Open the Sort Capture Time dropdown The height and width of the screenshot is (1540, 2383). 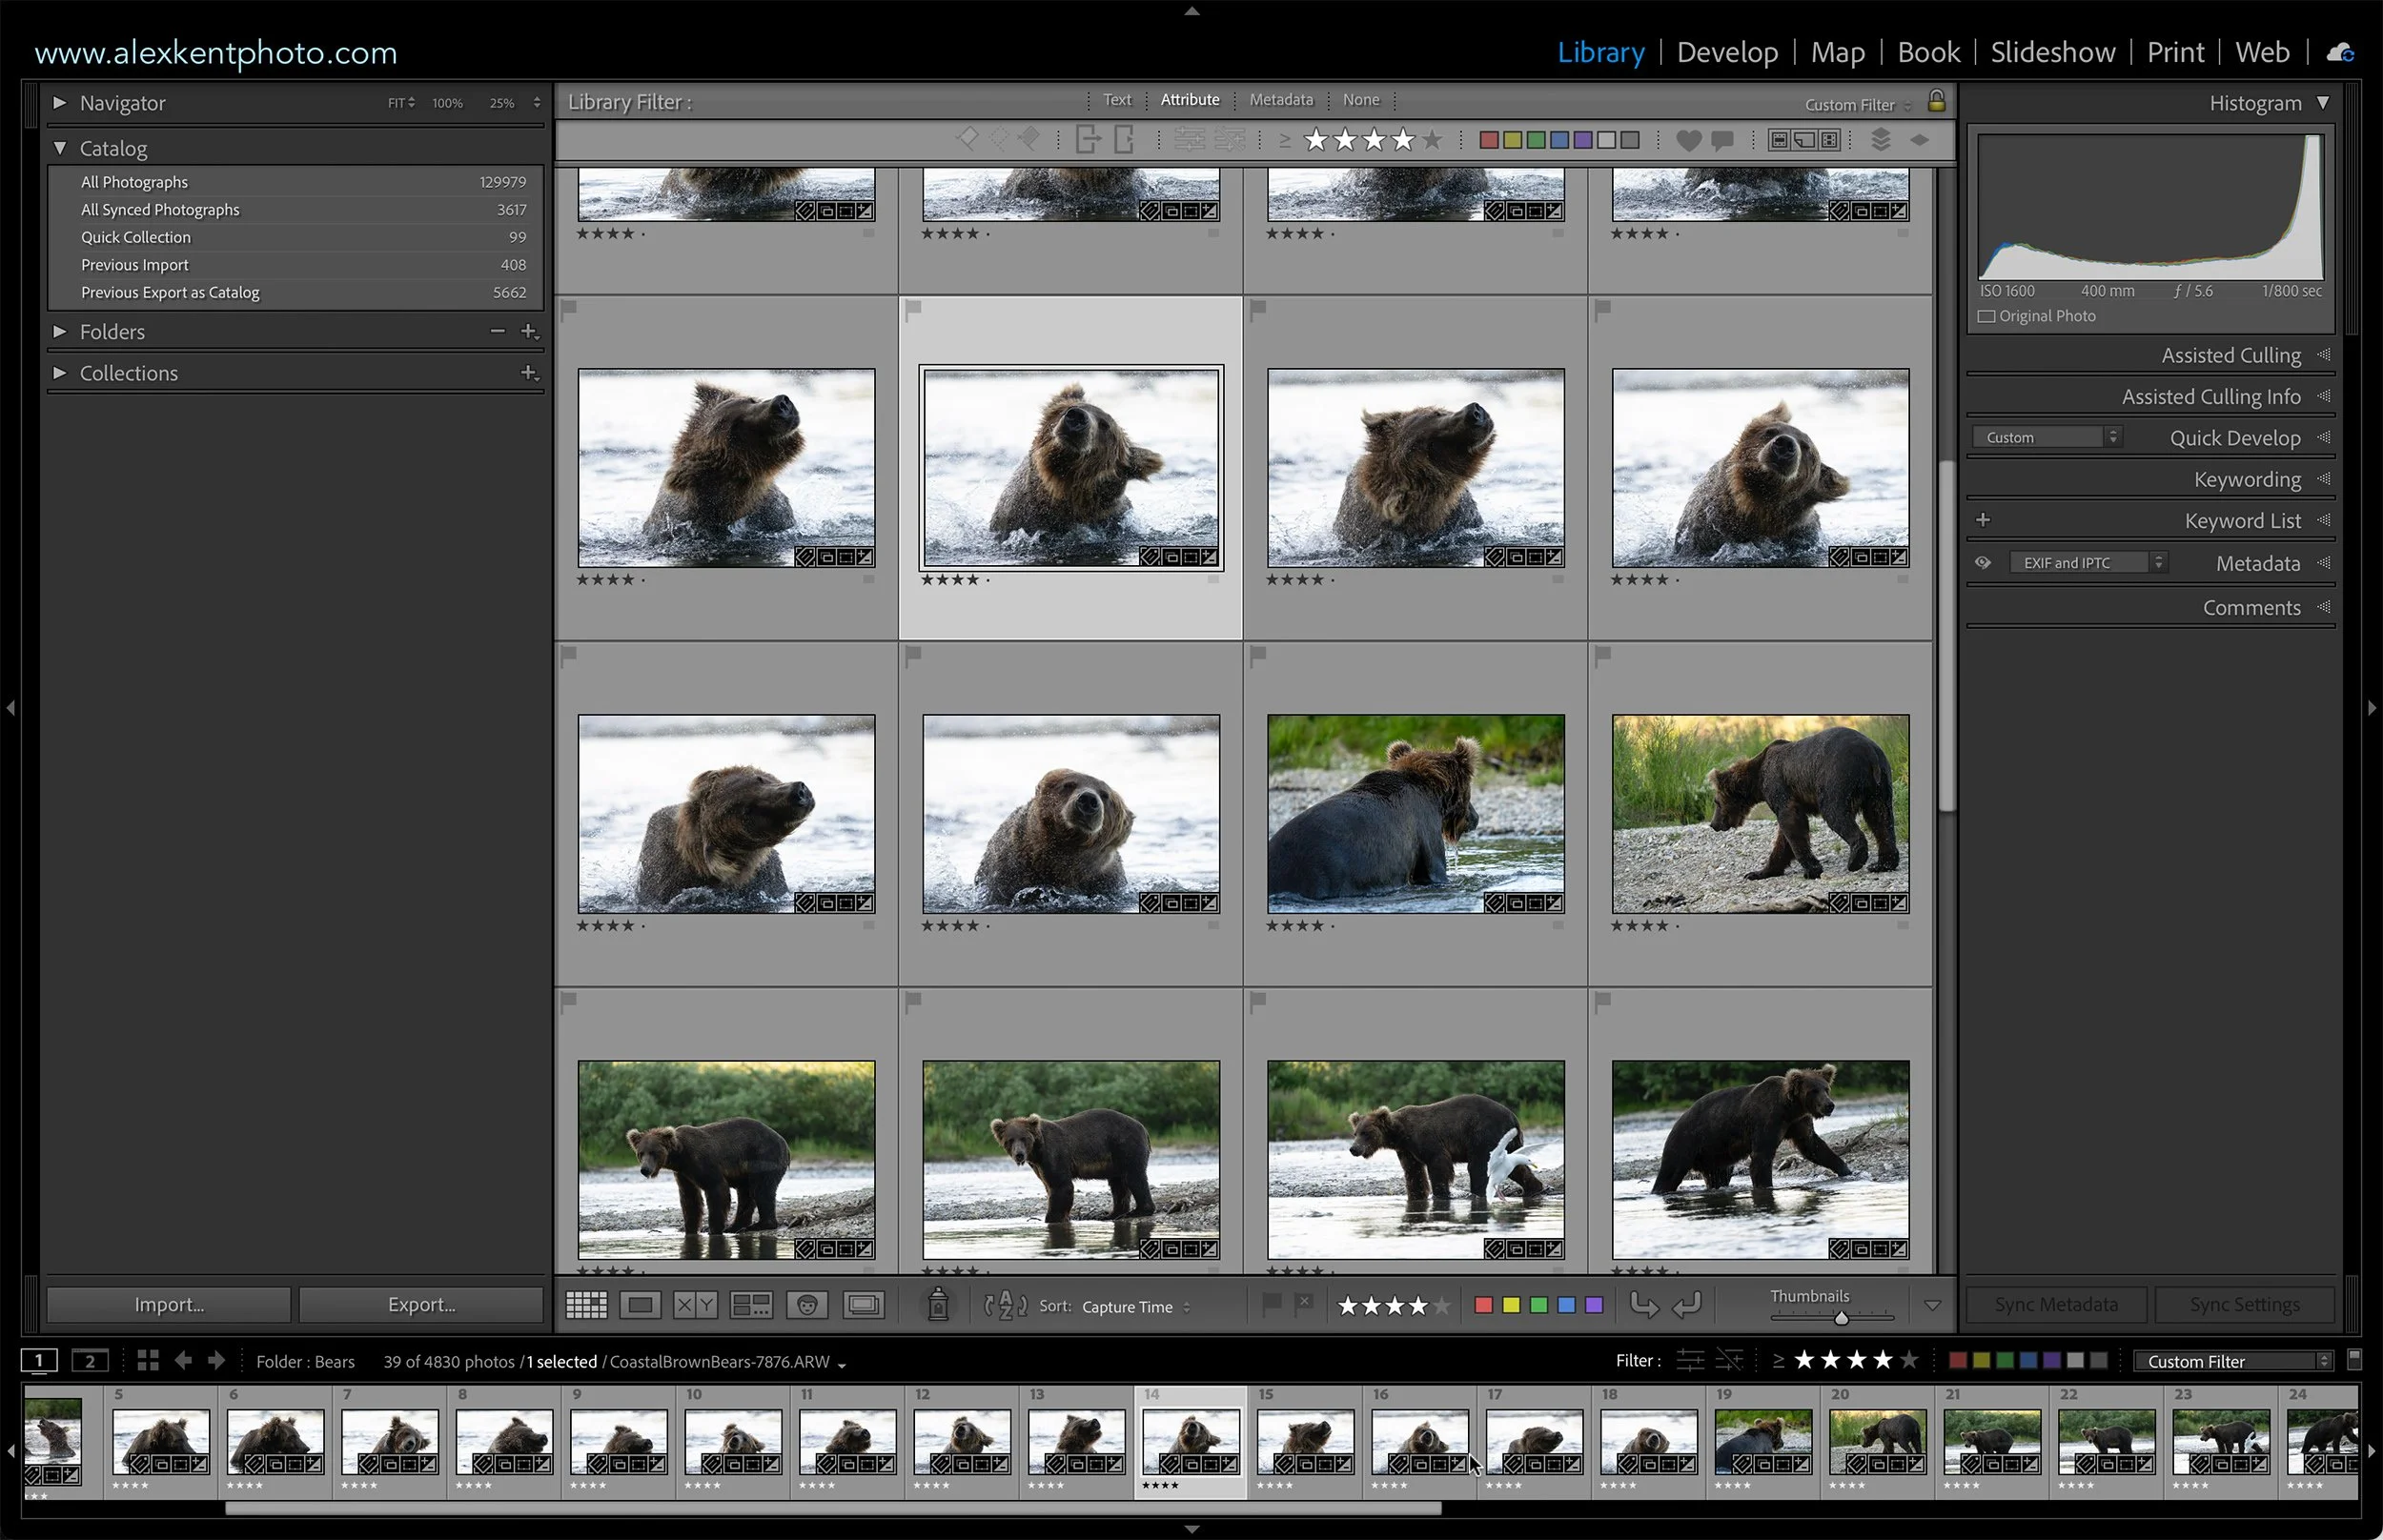1136,1306
